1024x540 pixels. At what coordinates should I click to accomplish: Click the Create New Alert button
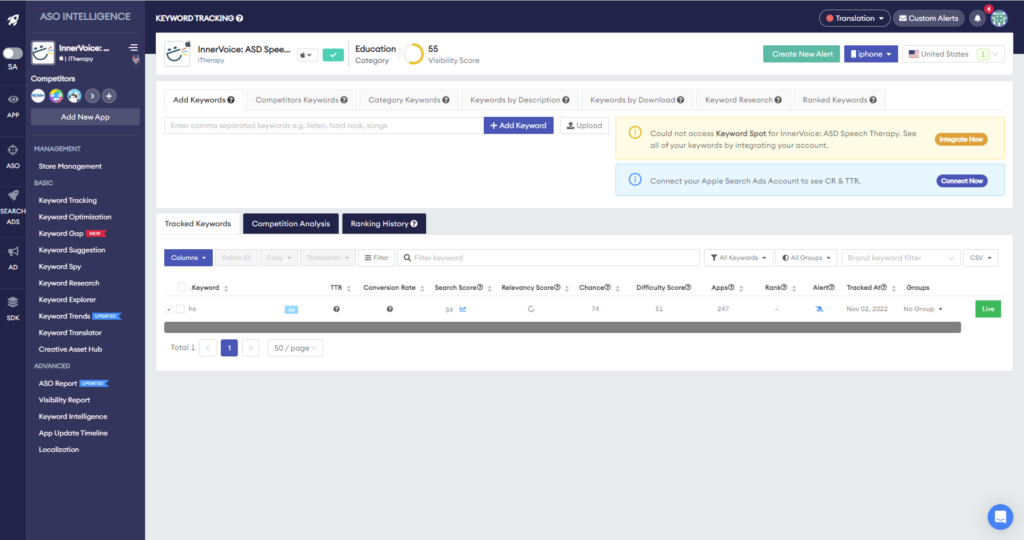pyautogui.click(x=801, y=54)
